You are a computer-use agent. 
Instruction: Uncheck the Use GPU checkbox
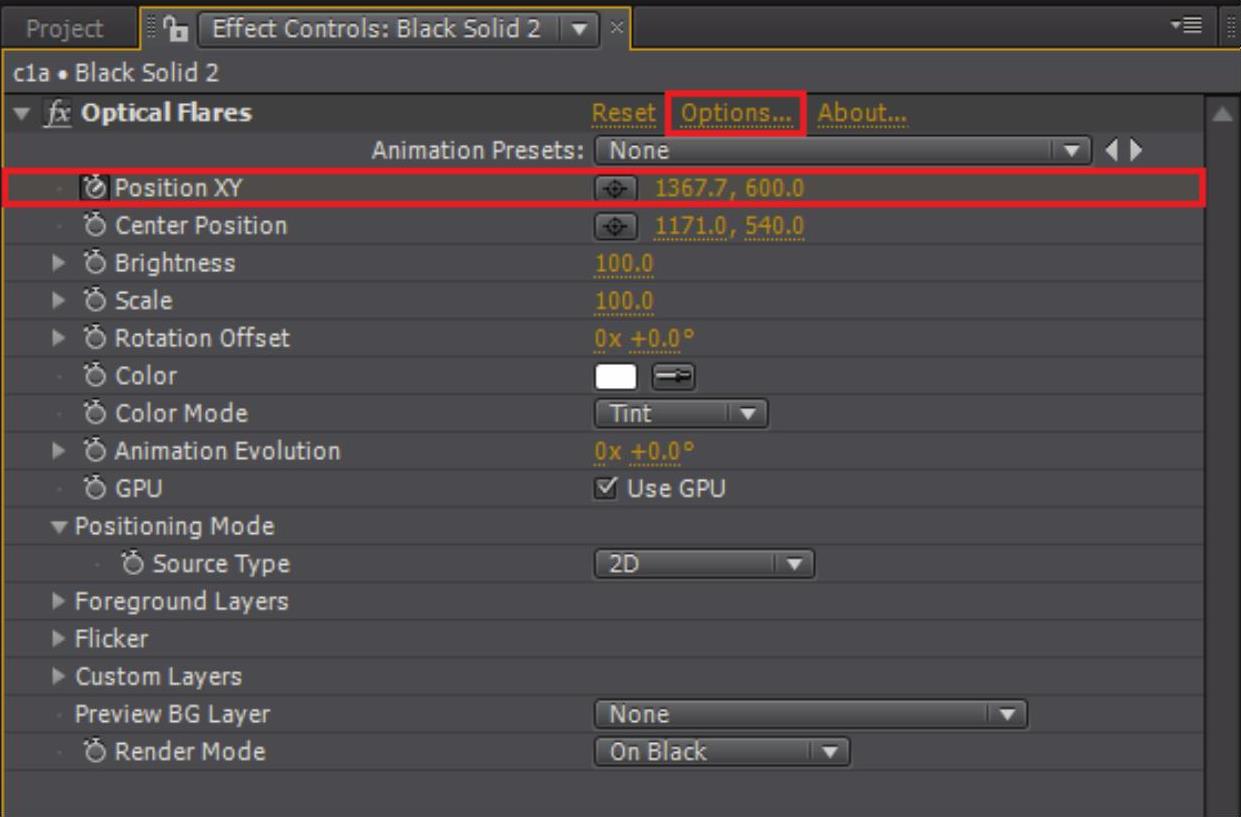point(605,488)
